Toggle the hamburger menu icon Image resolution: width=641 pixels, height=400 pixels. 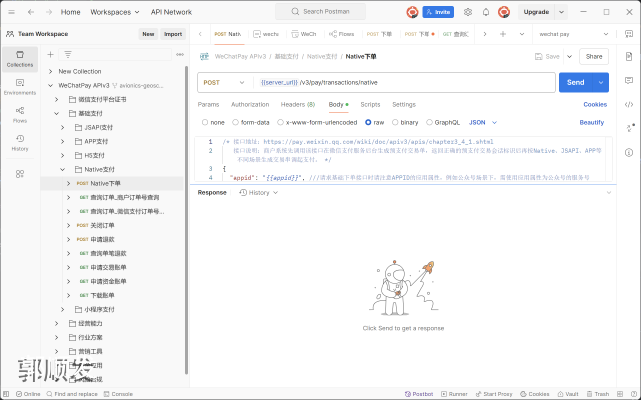point(11,12)
